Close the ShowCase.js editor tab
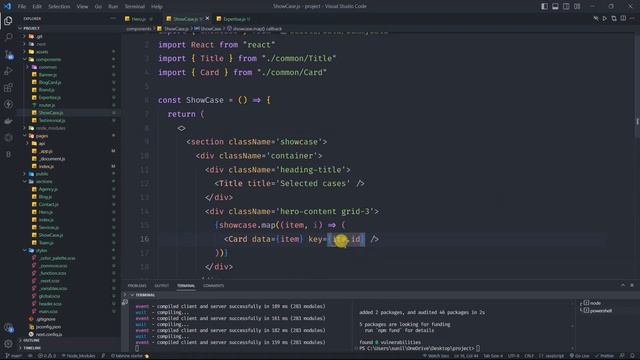The height and width of the screenshot is (360, 640). coord(207,19)
